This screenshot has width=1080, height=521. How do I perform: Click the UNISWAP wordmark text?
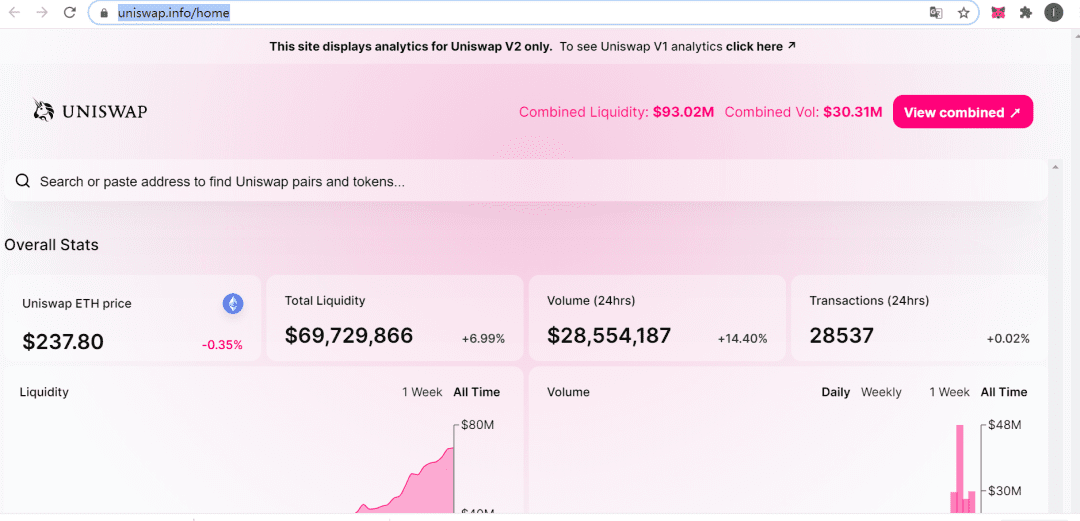point(105,112)
